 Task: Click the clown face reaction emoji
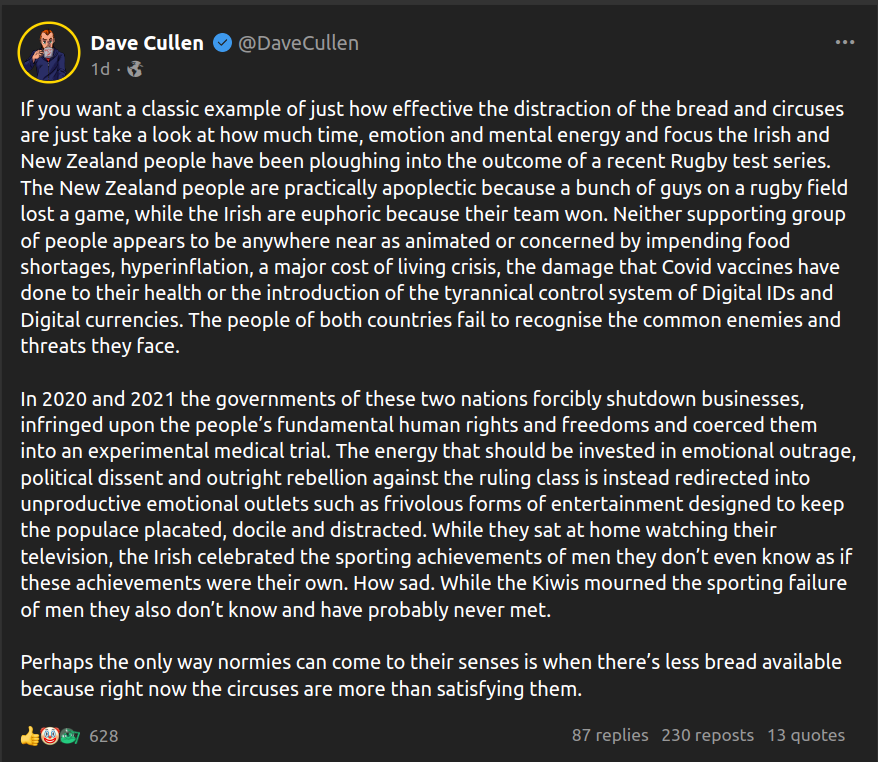tap(47, 736)
